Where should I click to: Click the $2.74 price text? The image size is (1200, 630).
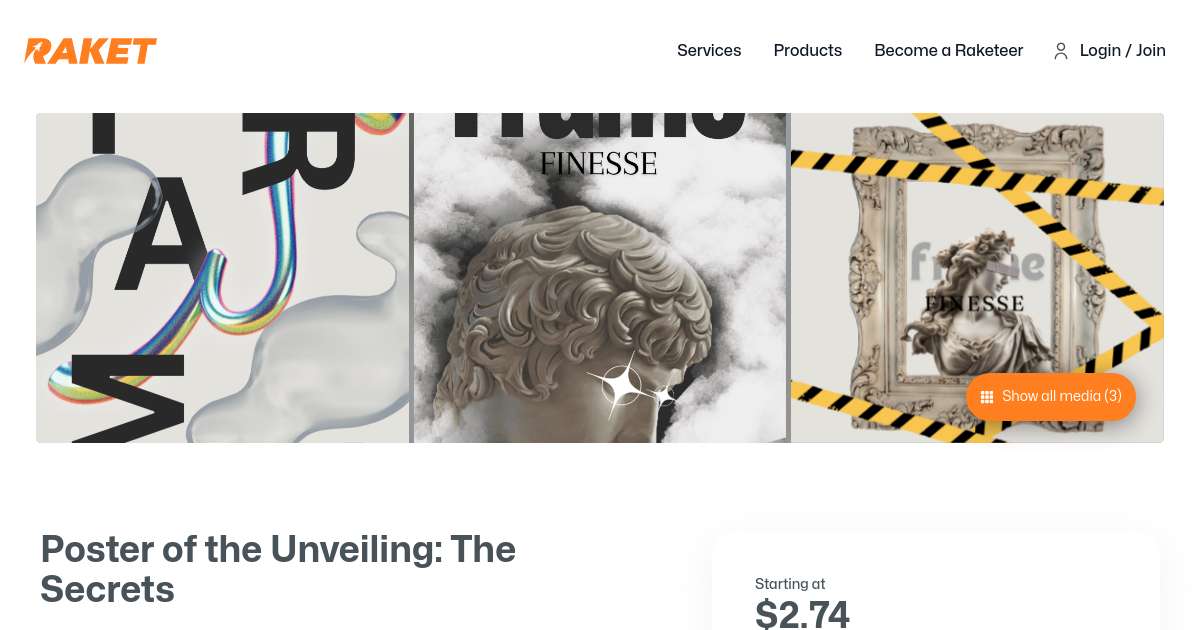(x=802, y=614)
